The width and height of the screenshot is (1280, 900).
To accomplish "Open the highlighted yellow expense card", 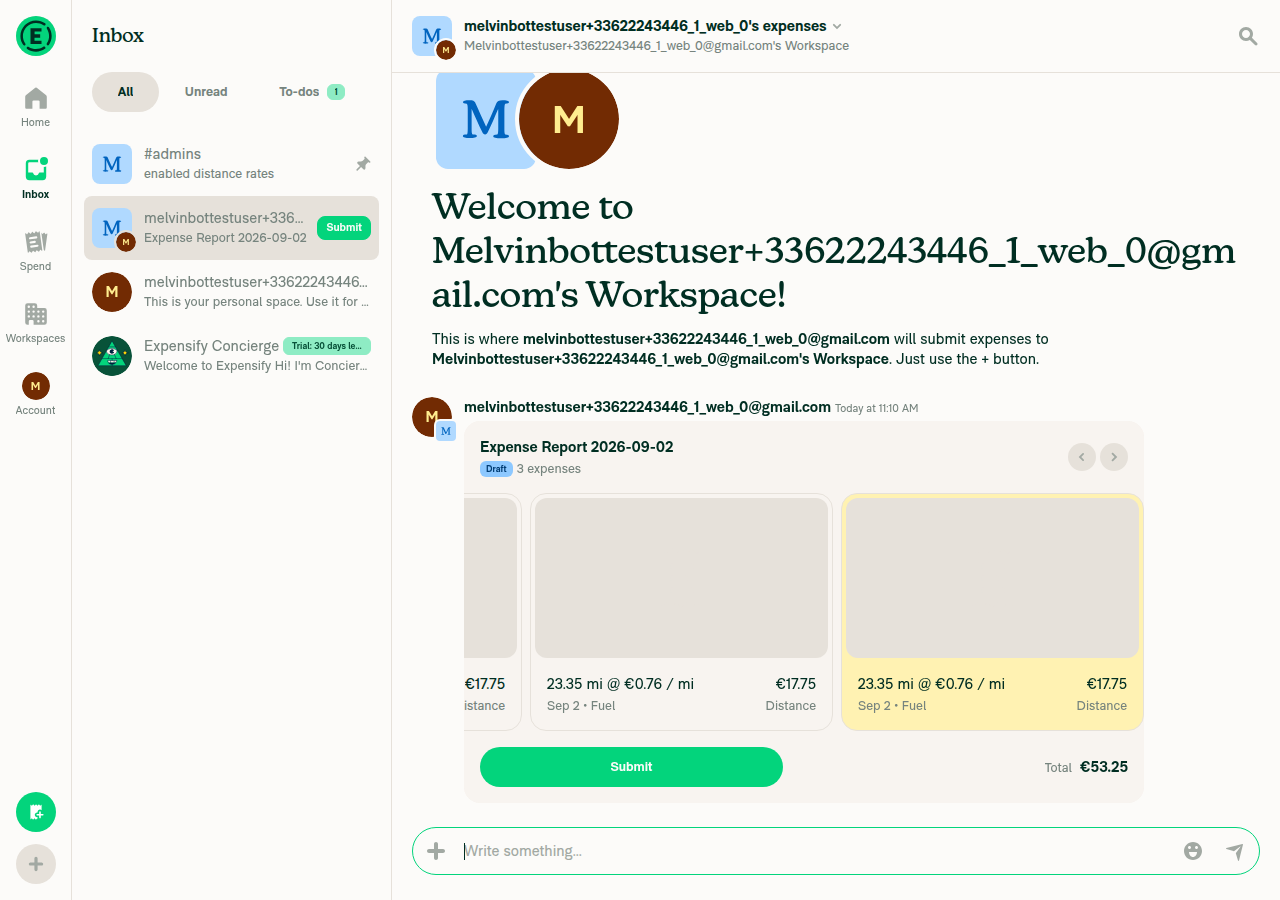I will click(992, 612).
